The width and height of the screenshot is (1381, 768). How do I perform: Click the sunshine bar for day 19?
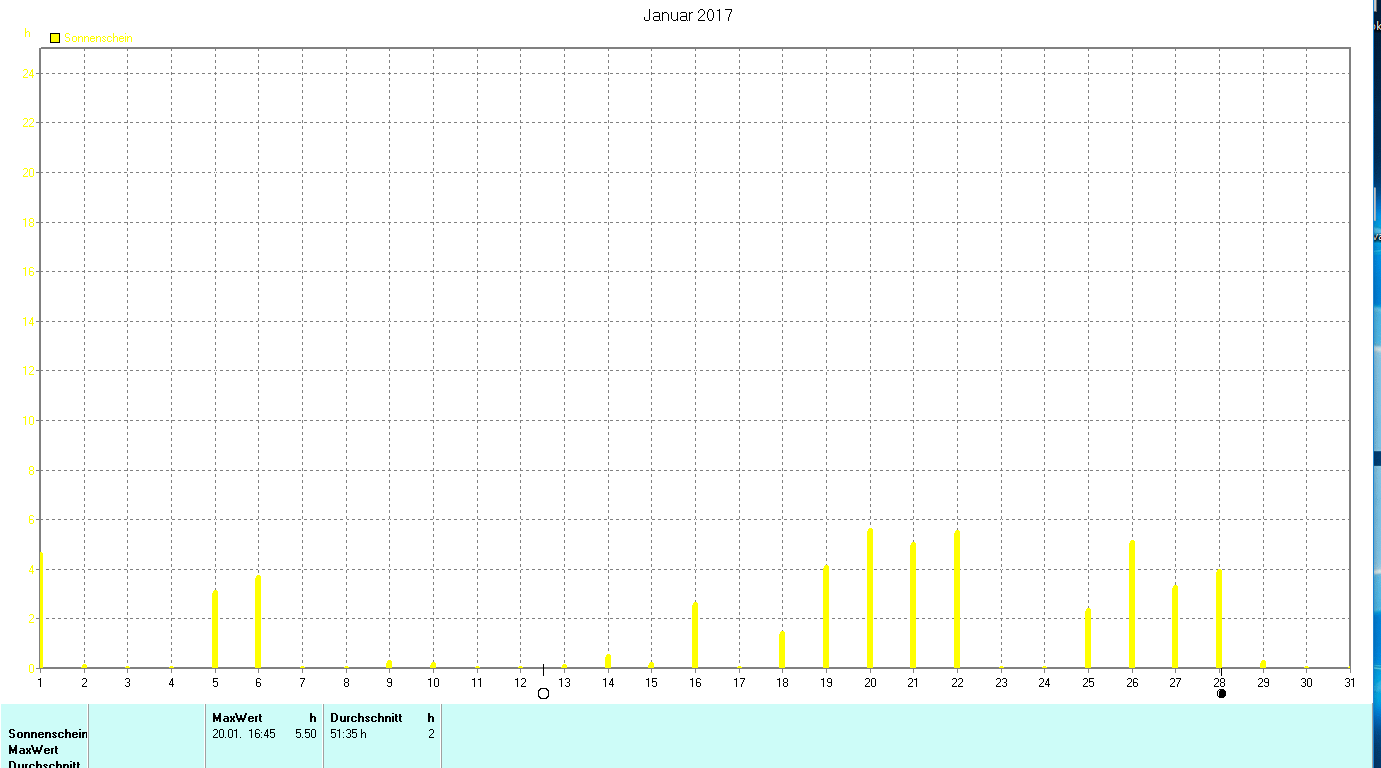(826, 616)
